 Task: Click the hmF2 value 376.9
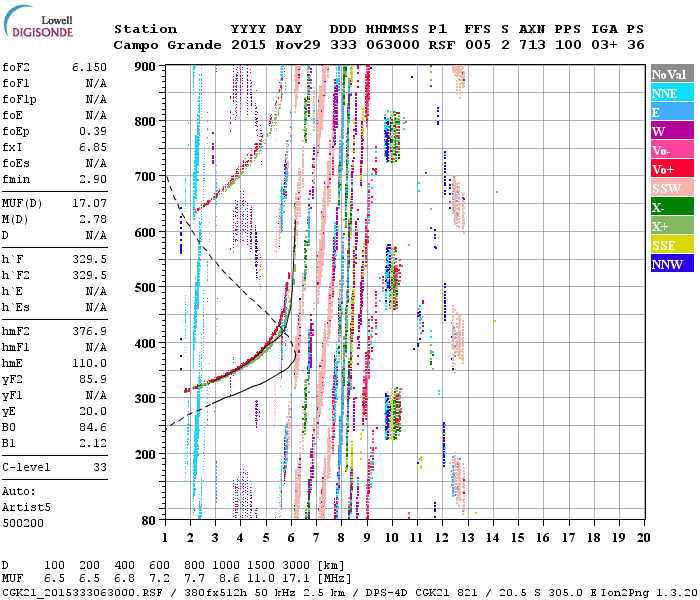click(89, 331)
